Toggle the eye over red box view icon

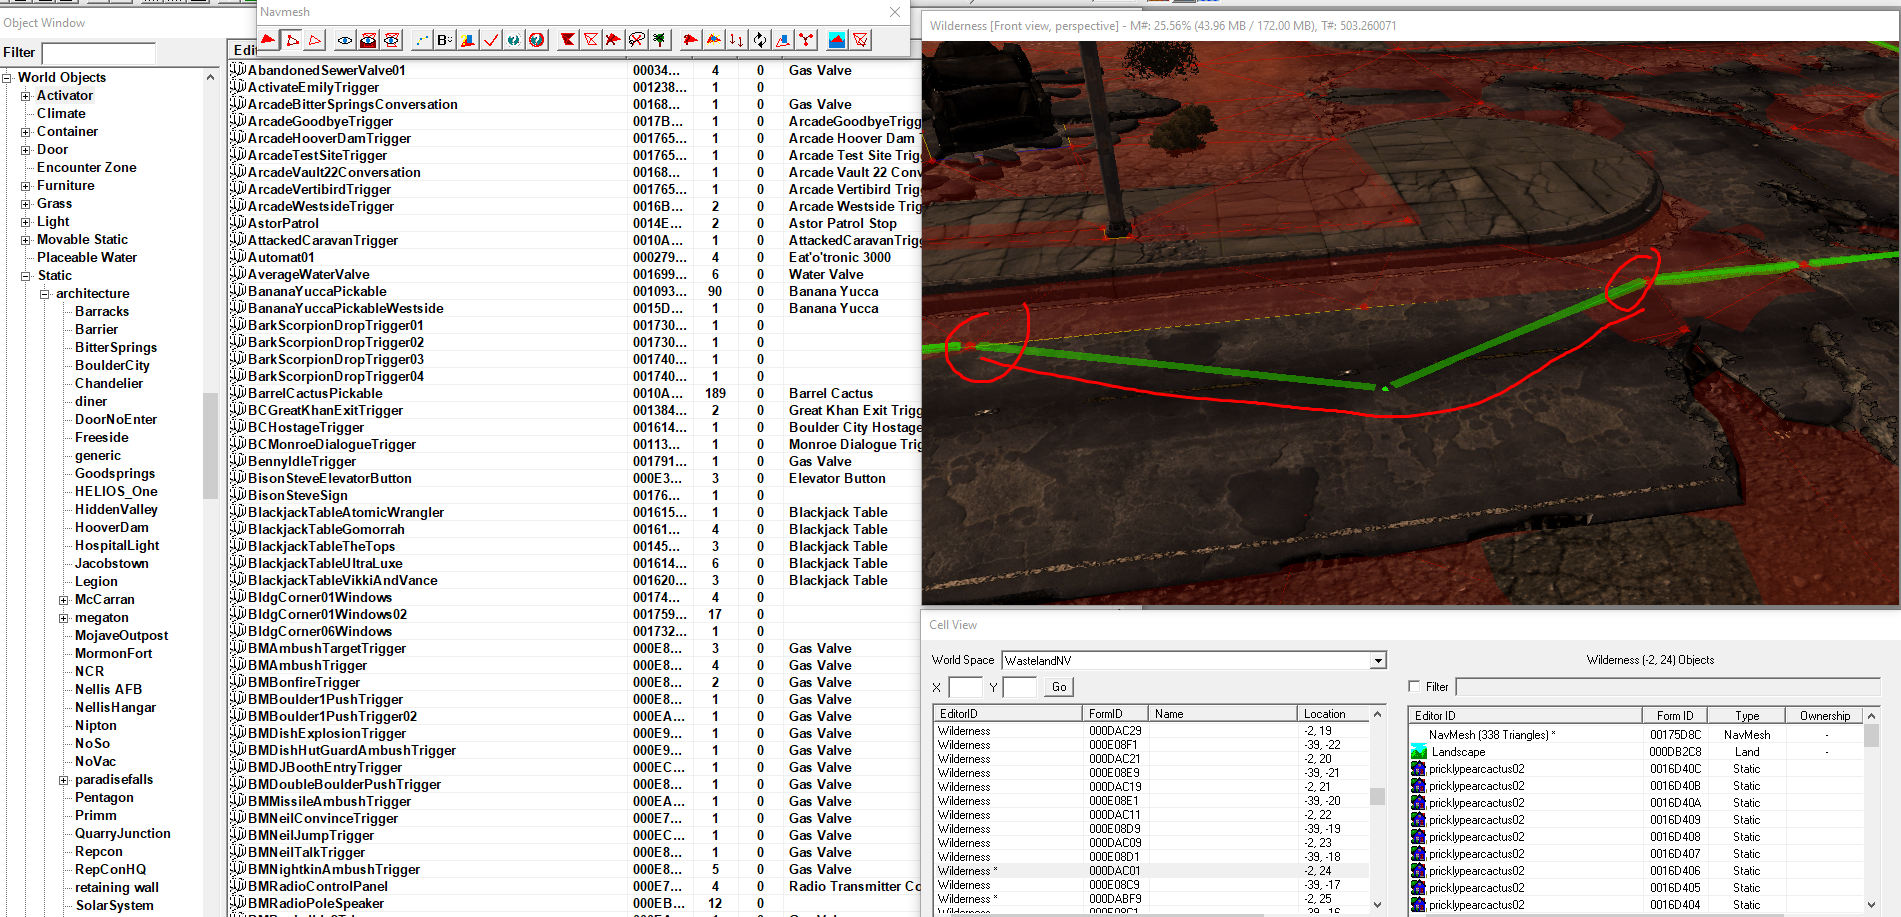tap(368, 40)
